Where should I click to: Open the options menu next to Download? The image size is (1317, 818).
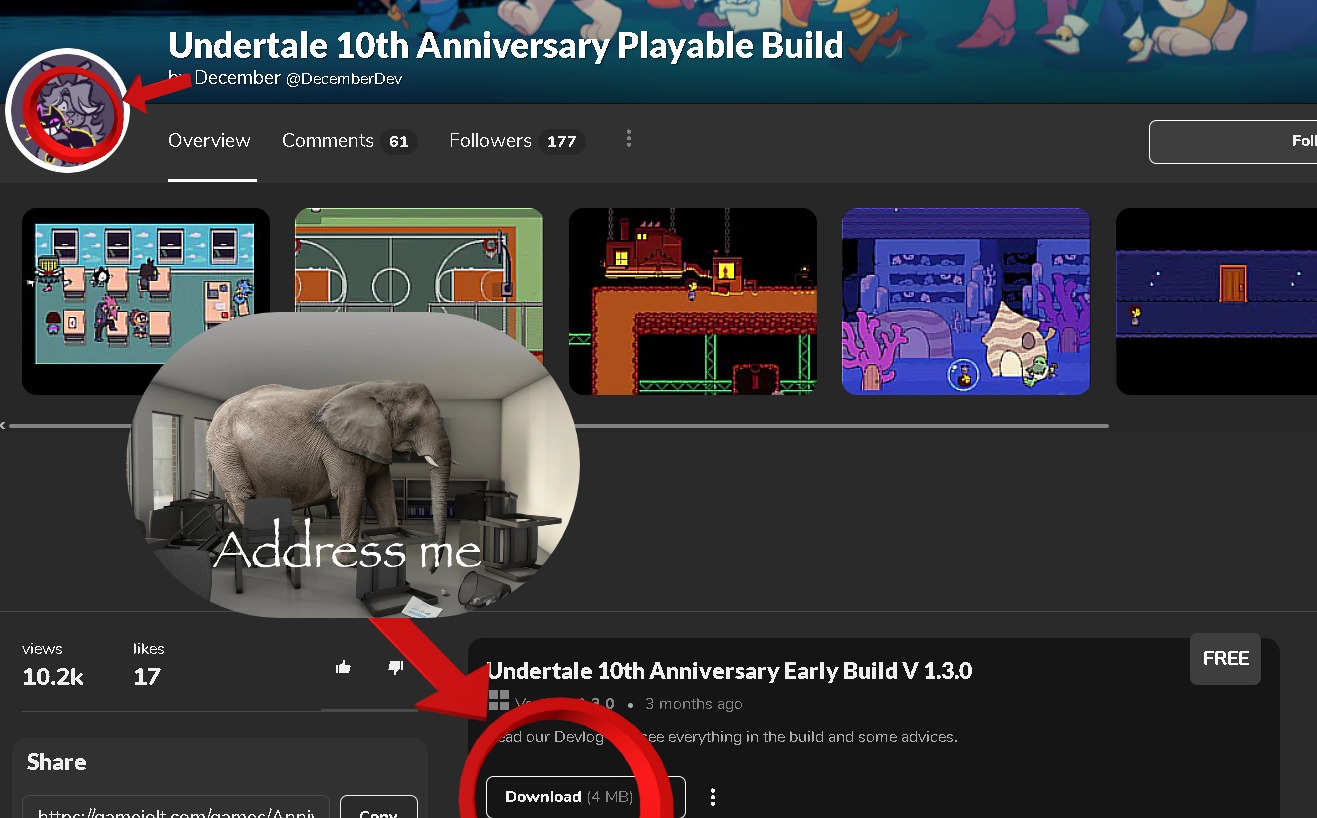click(713, 796)
